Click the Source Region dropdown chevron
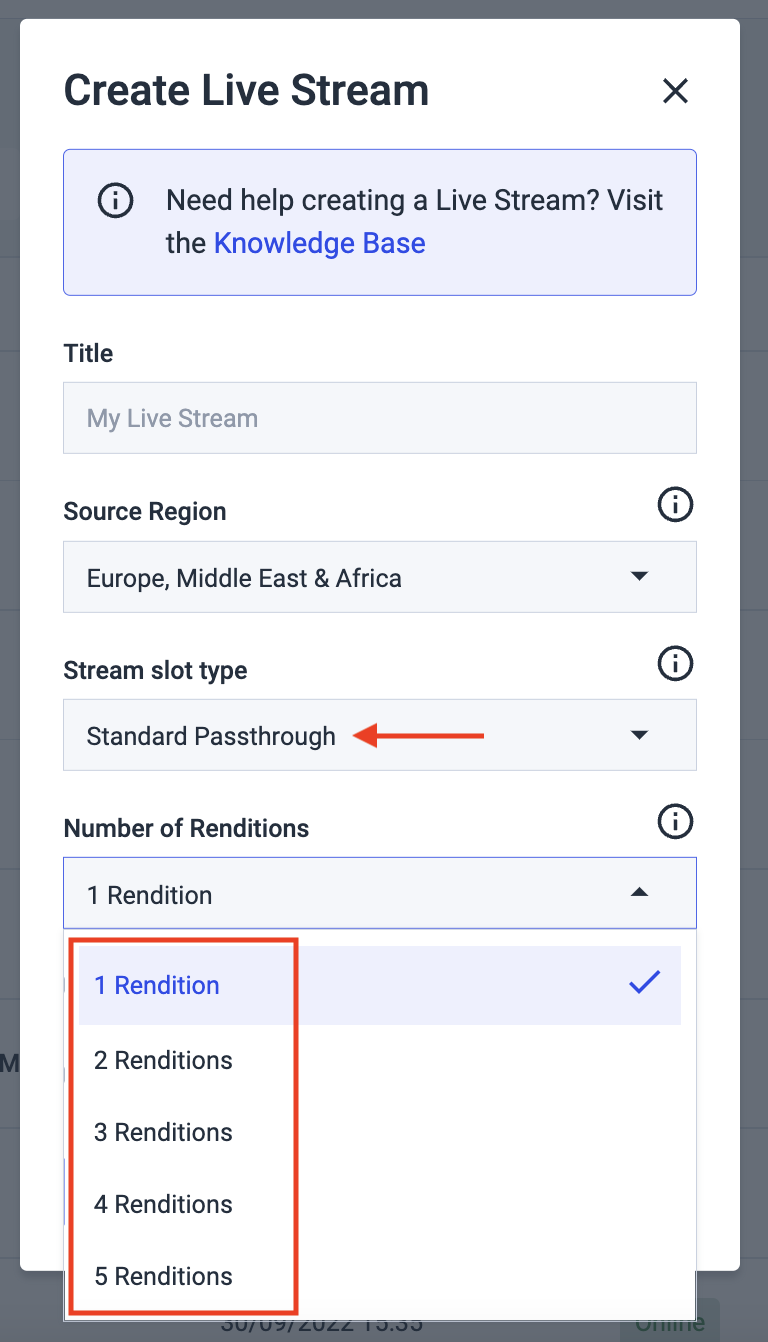 [x=639, y=576]
